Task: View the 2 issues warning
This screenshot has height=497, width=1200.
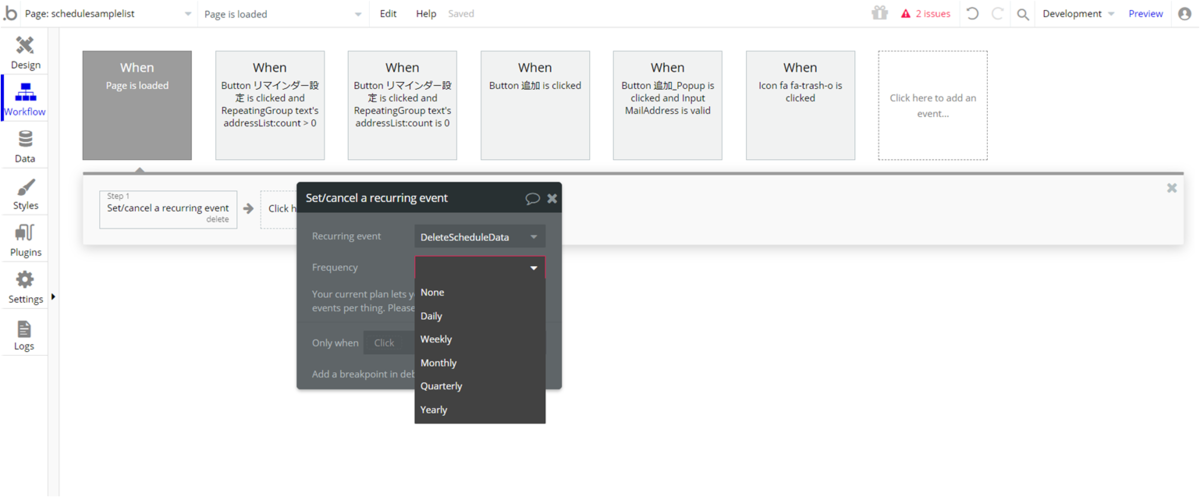Action: point(926,14)
